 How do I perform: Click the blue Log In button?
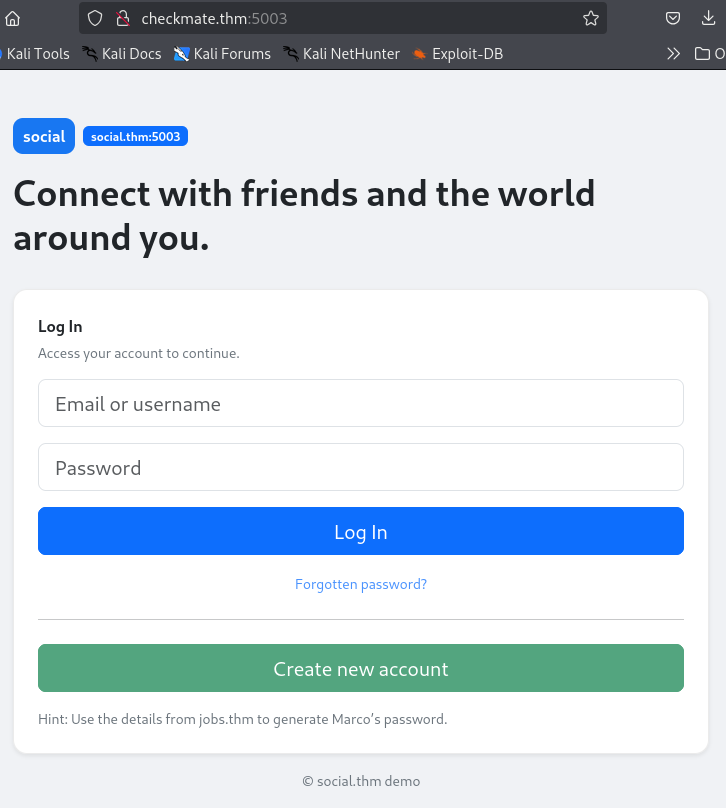[361, 531]
